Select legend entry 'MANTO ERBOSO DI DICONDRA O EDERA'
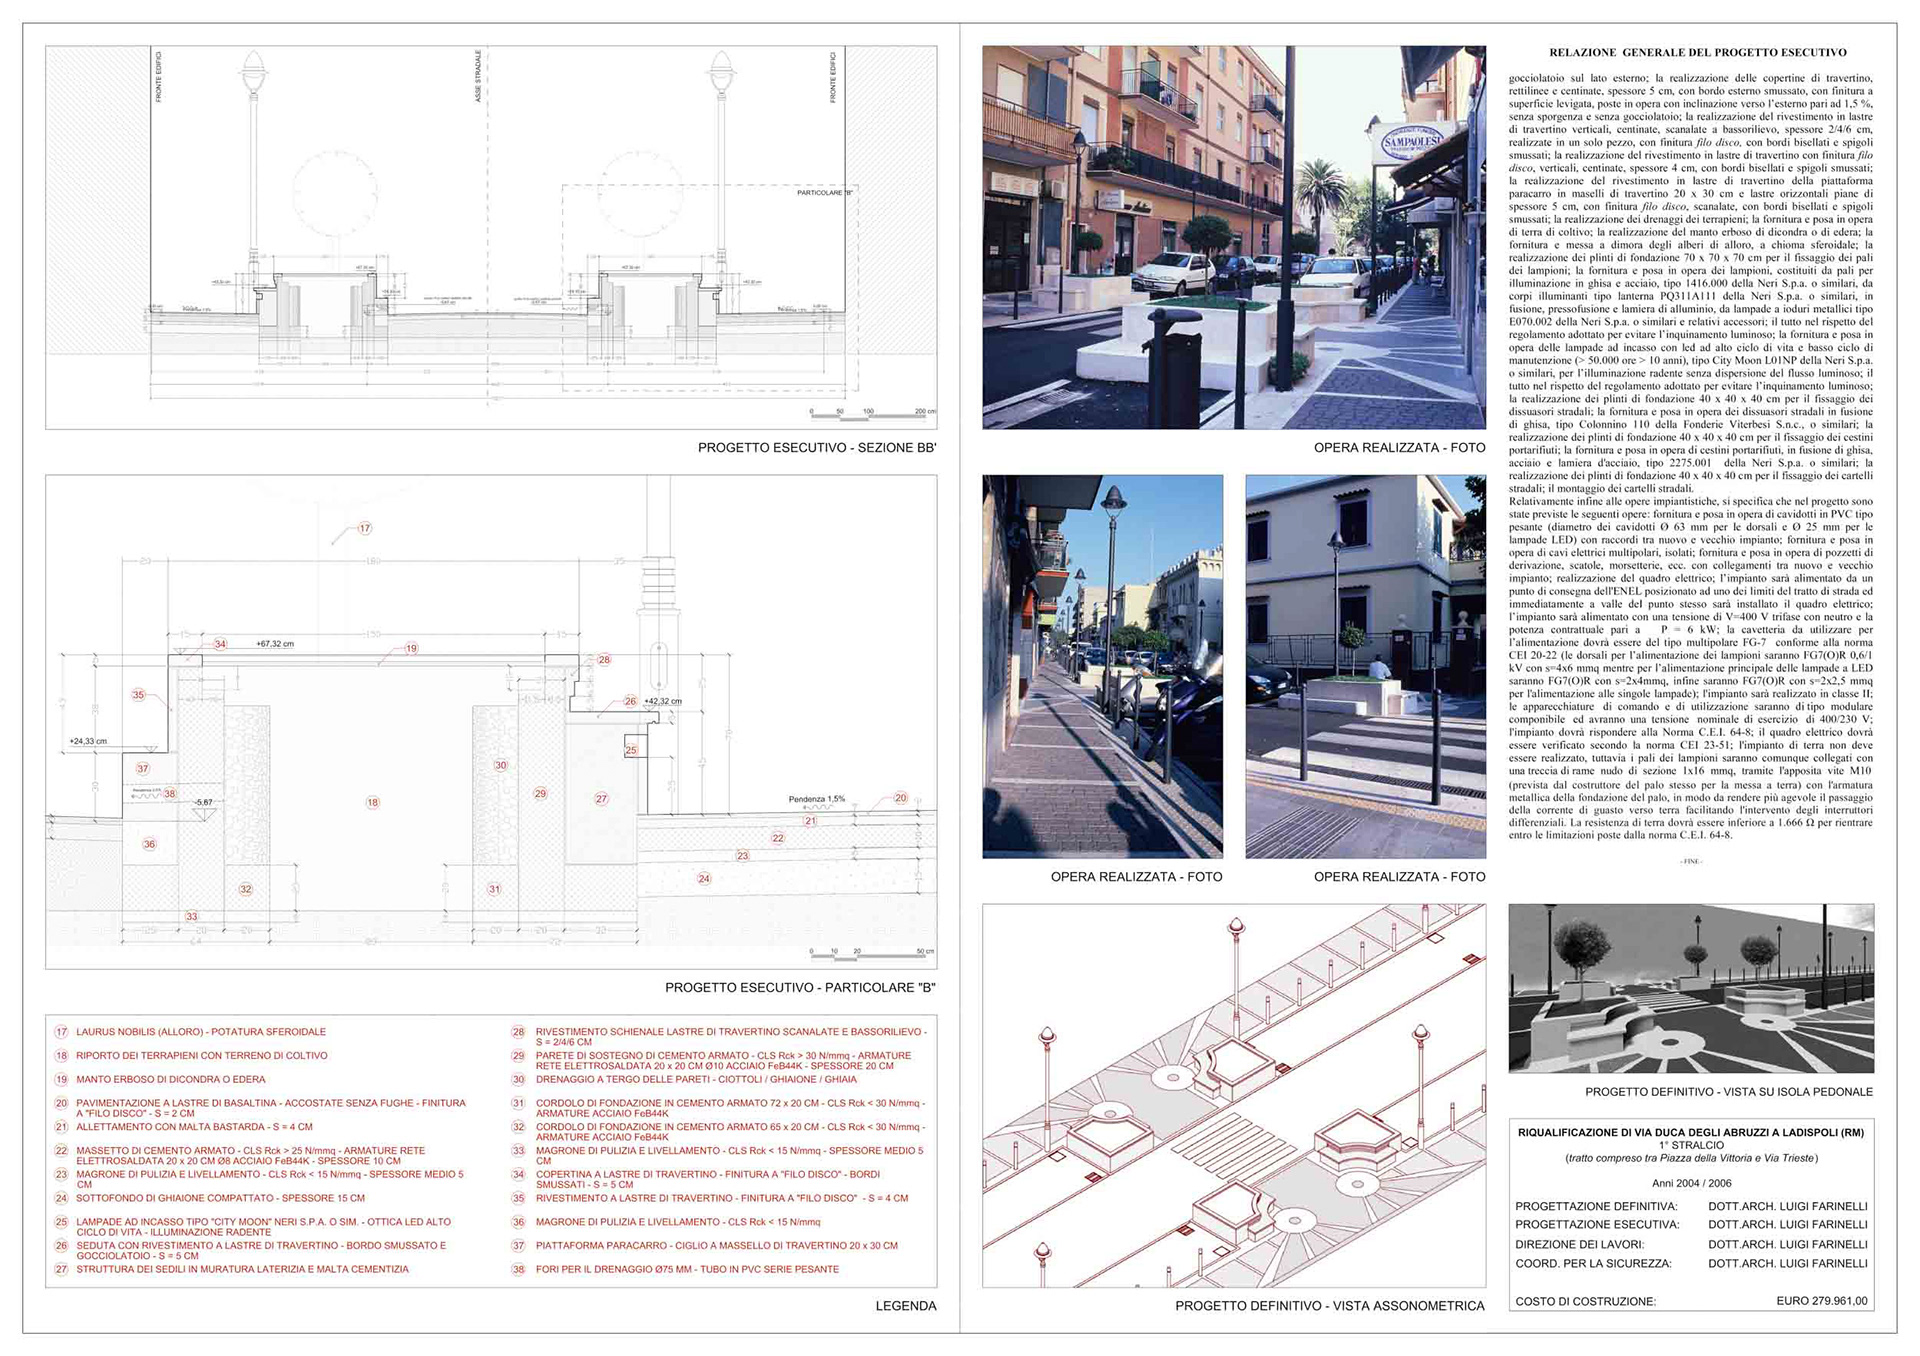 point(171,1080)
